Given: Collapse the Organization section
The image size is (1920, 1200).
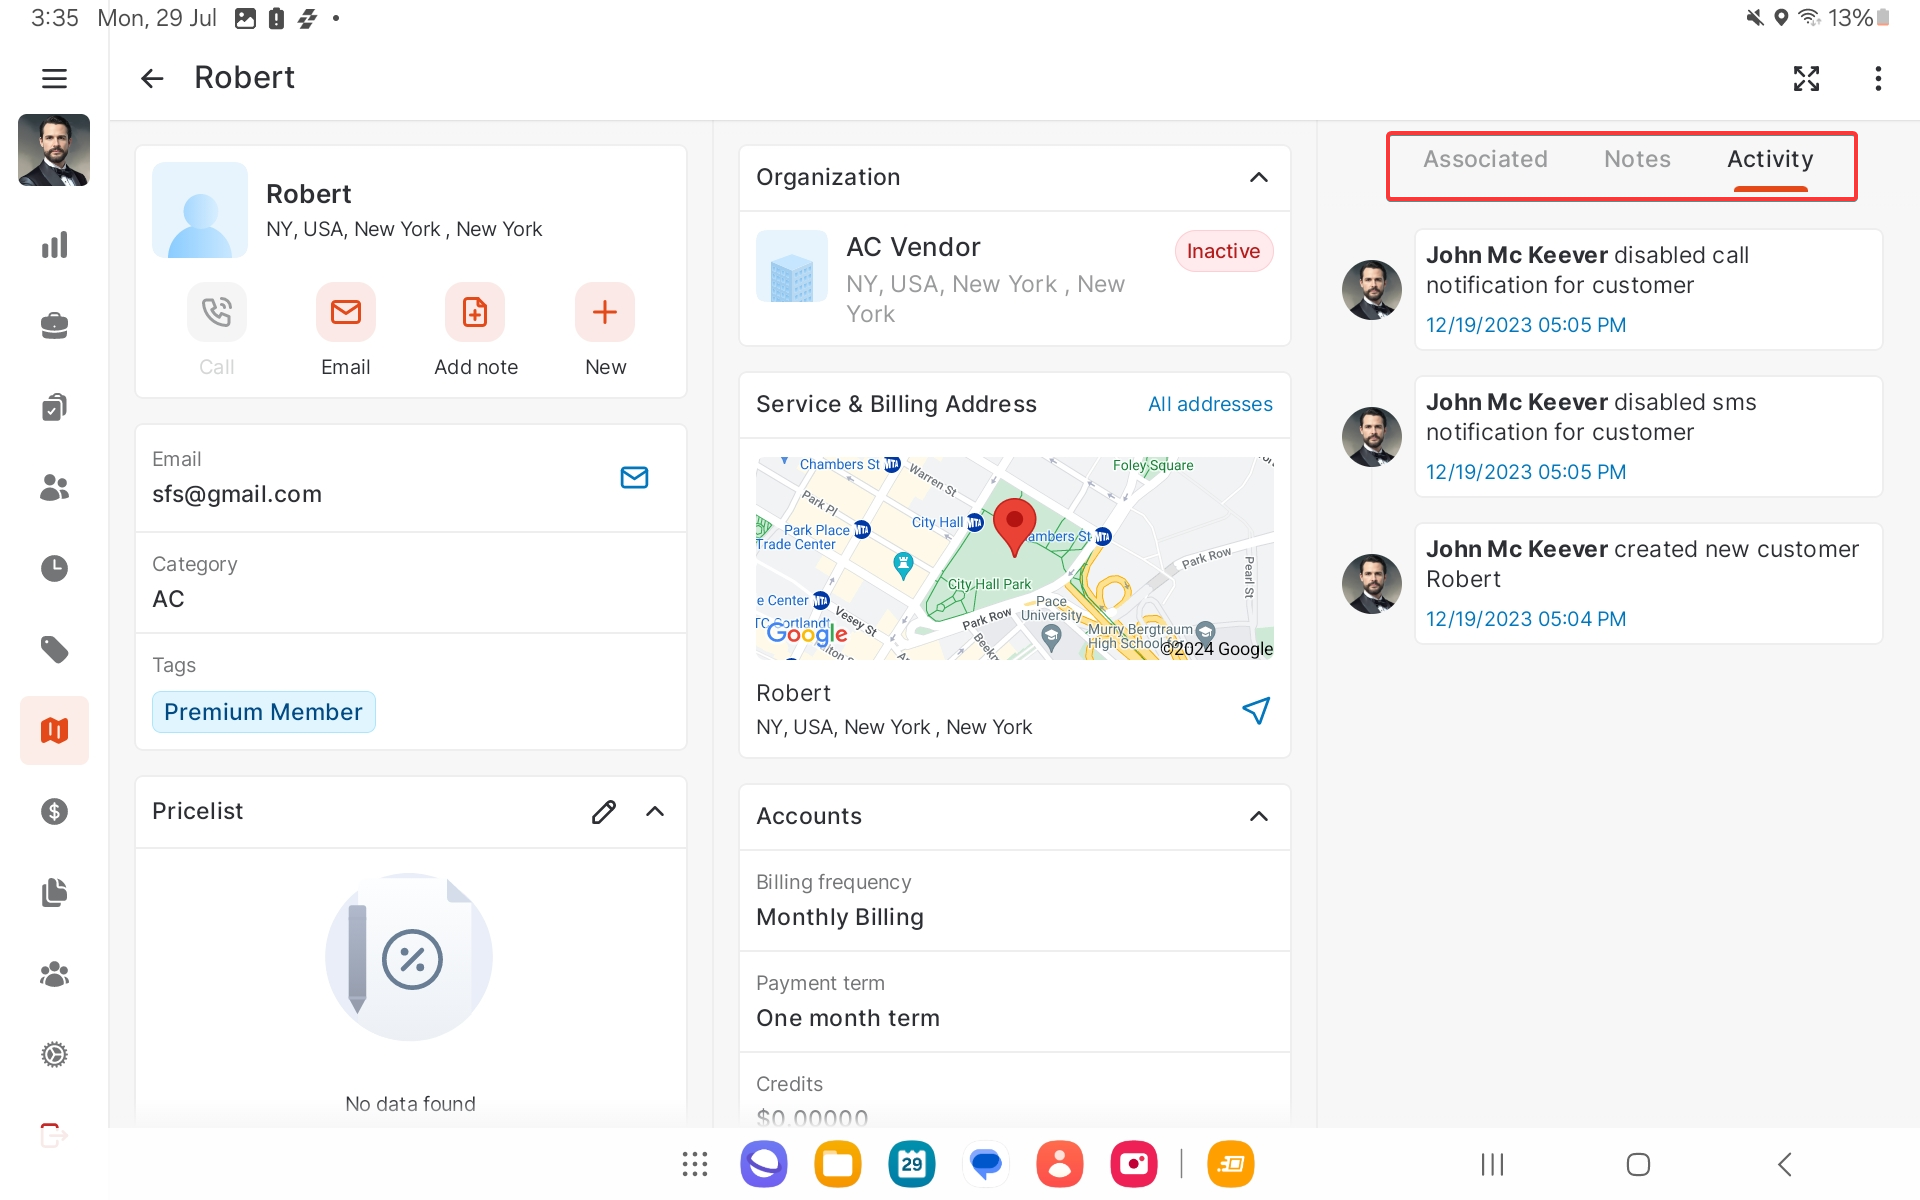Looking at the screenshot, I should tap(1259, 177).
